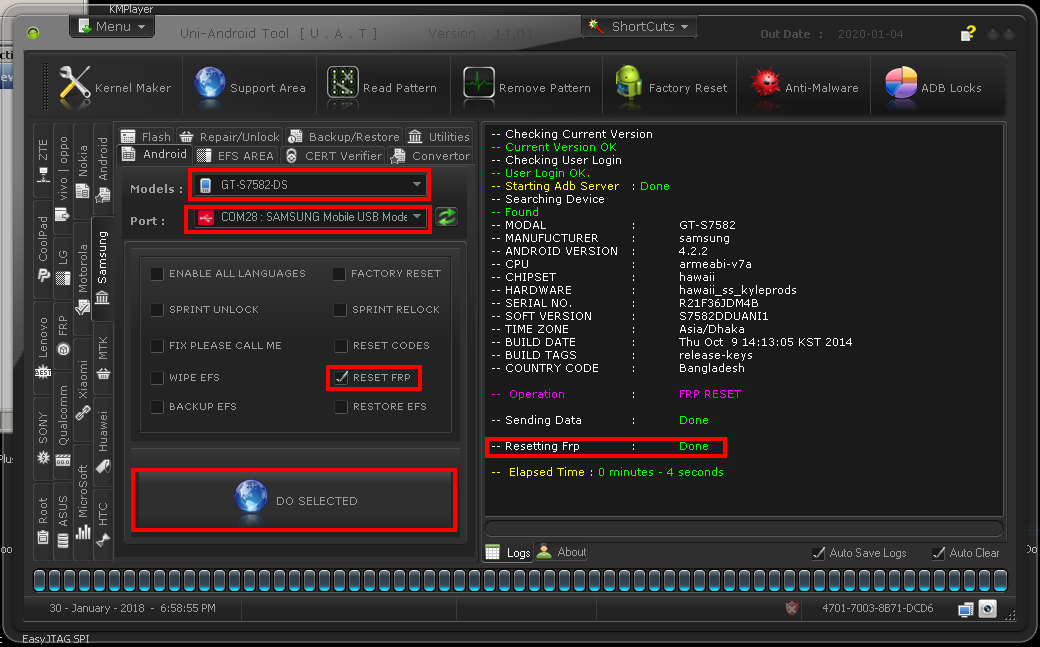
Task: Click the shield icon in status bar
Action: pyautogui.click(x=791, y=608)
